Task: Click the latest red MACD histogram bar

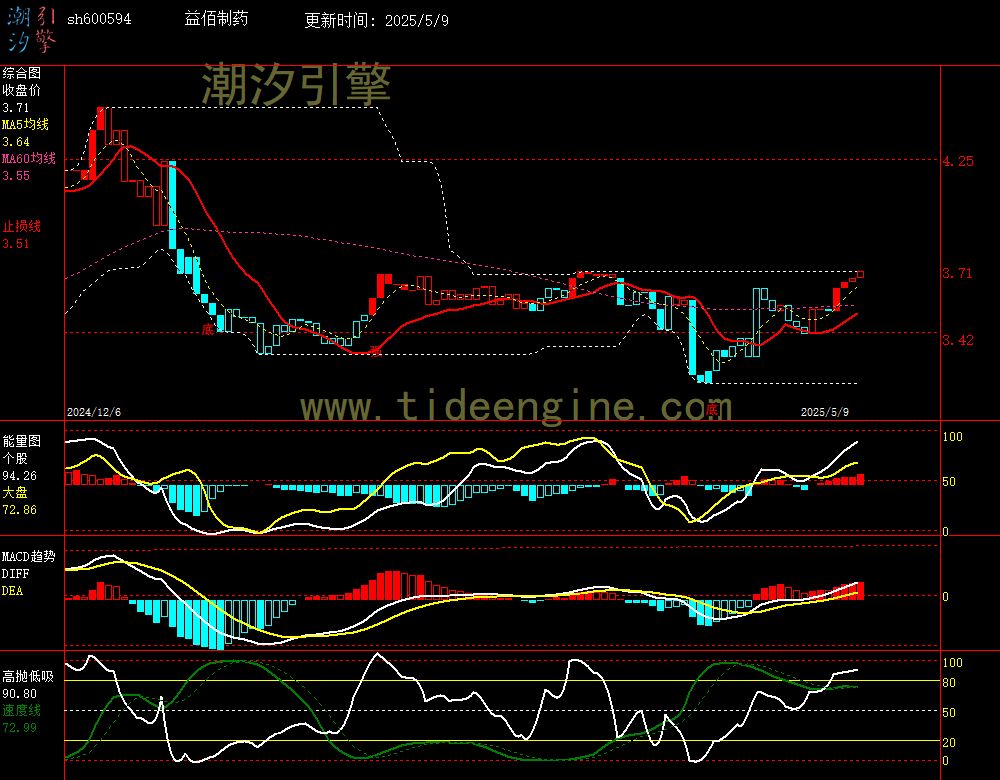Action: (x=860, y=591)
